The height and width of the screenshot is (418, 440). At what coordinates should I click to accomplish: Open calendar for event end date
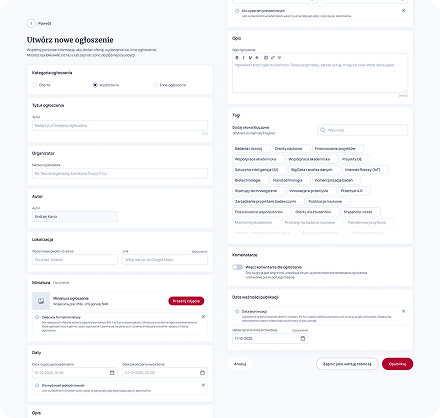pyautogui.click(x=202, y=373)
